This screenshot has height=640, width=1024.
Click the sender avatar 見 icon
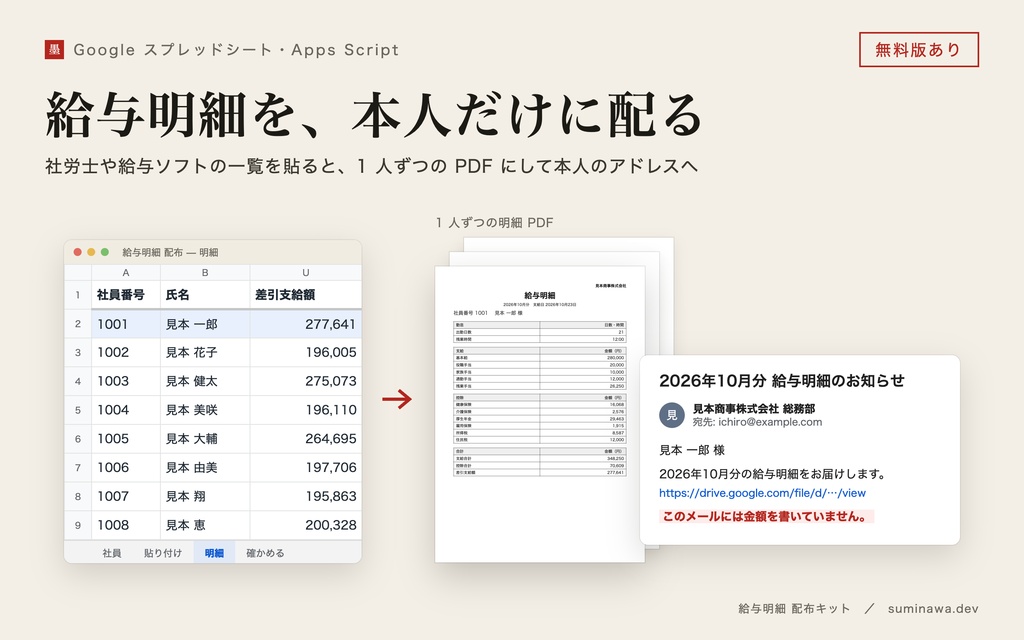pyautogui.click(x=672, y=415)
